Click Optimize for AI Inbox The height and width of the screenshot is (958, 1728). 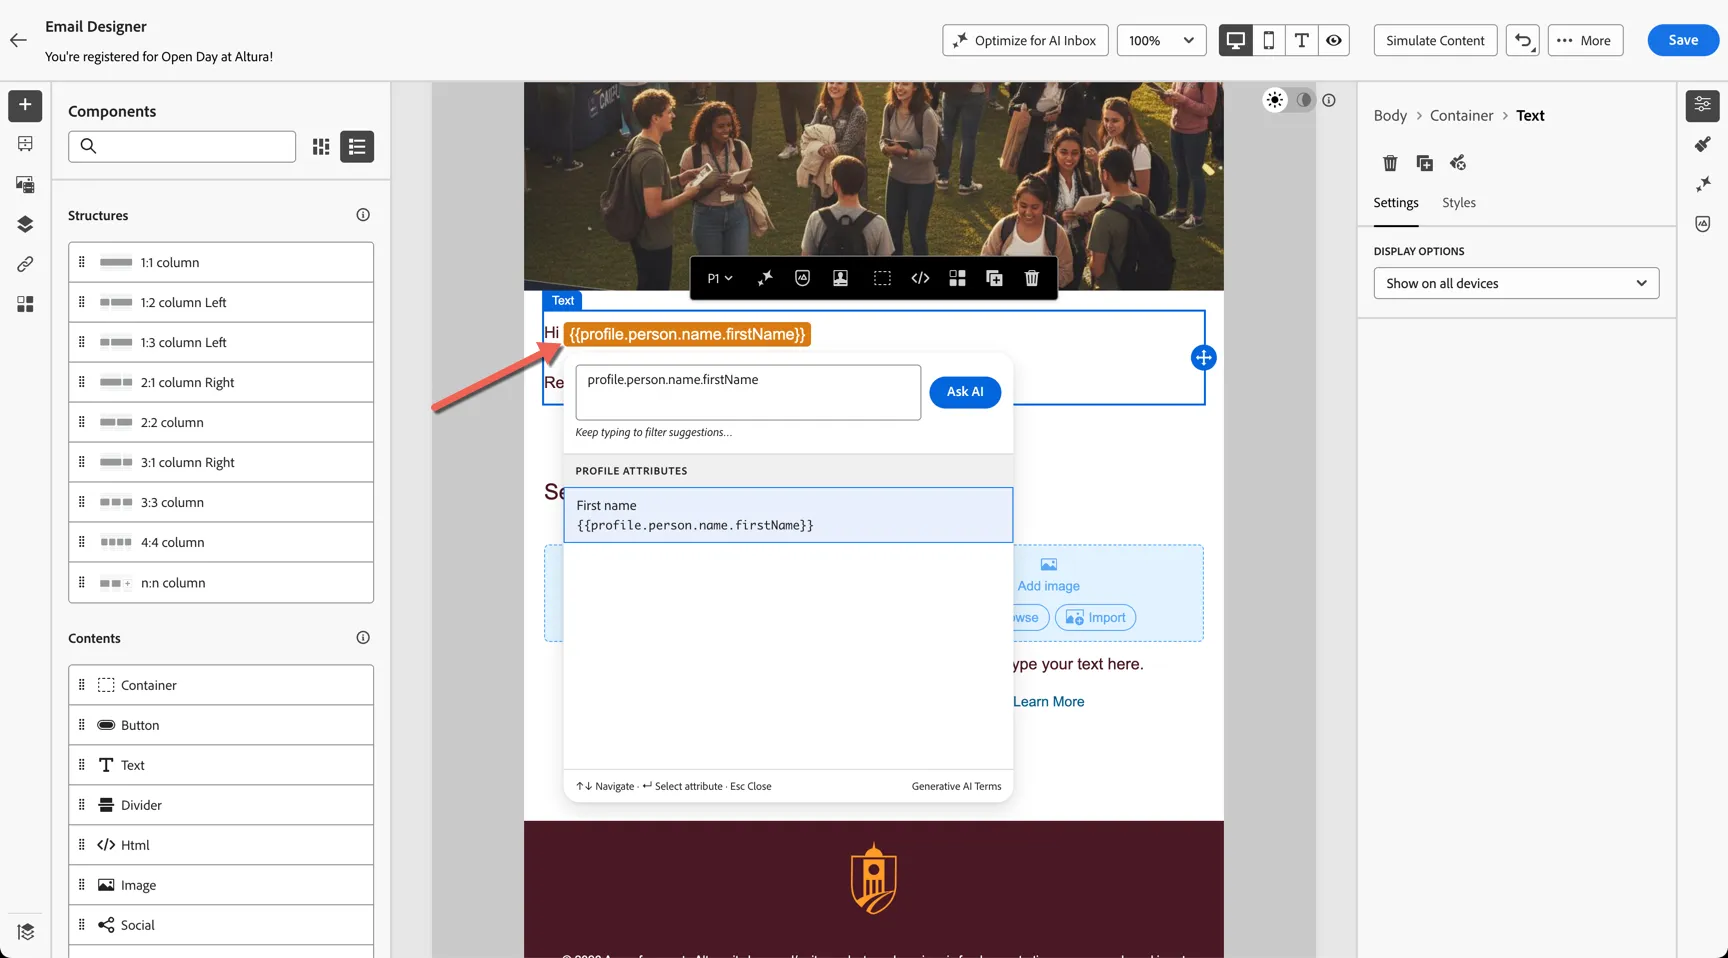(x=1025, y=40)
